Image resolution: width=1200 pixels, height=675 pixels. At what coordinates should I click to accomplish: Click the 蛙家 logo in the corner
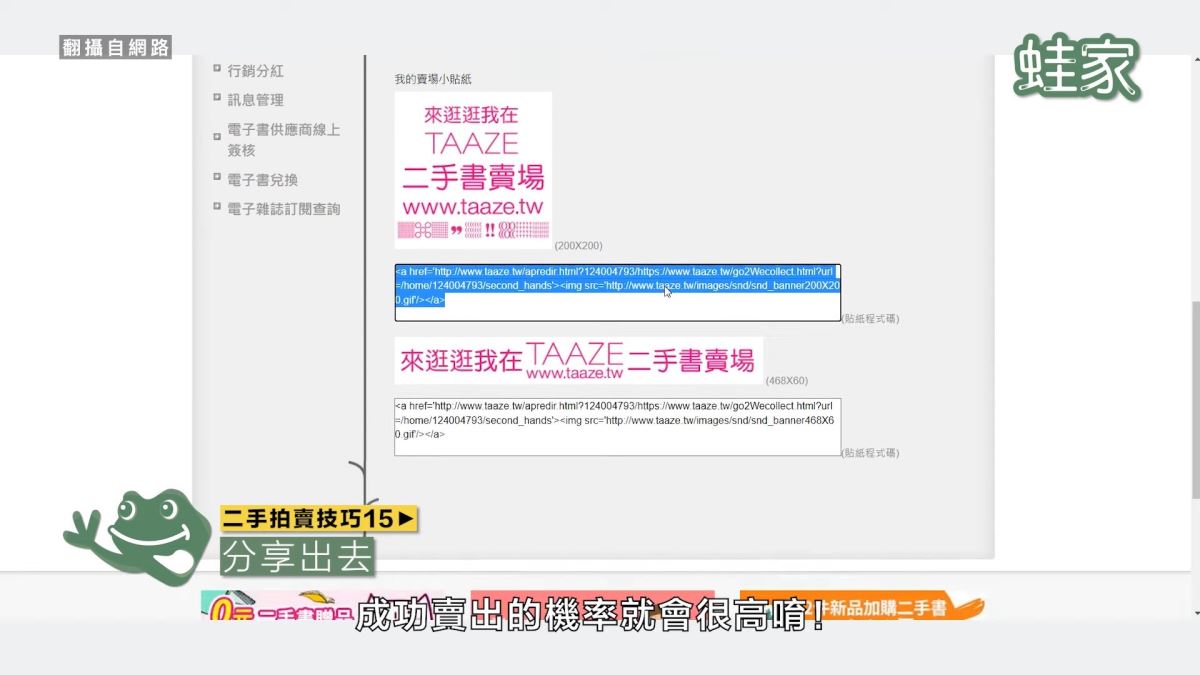pyautogui.click(x=1077, y=68)
